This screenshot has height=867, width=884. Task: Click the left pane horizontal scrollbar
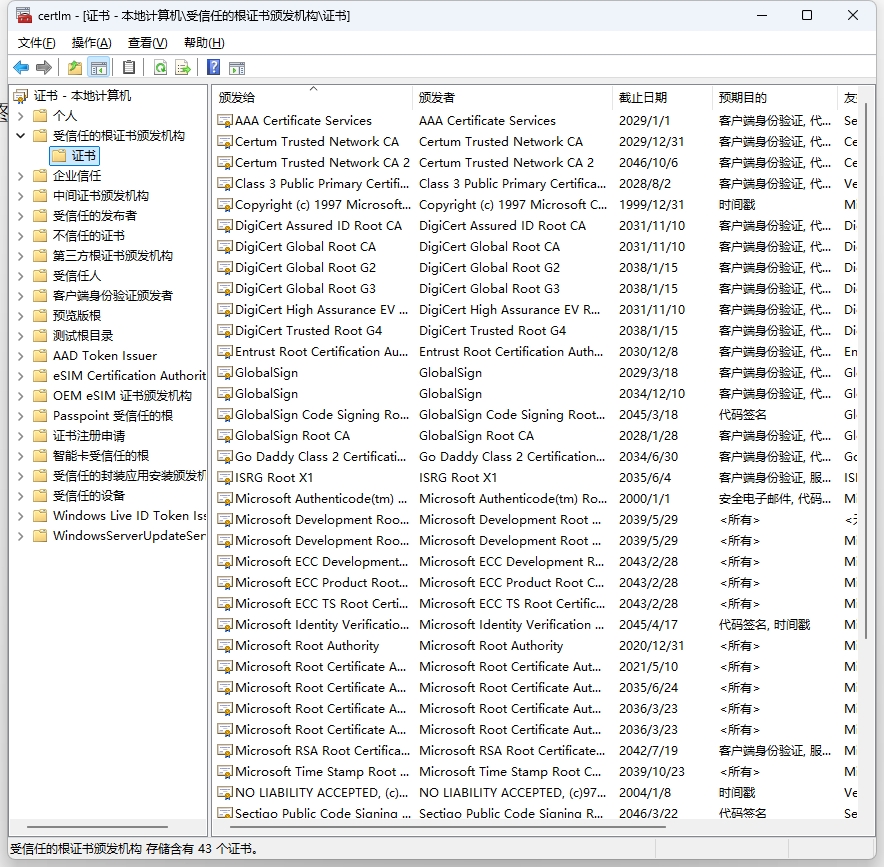click(x=98, y=827)
